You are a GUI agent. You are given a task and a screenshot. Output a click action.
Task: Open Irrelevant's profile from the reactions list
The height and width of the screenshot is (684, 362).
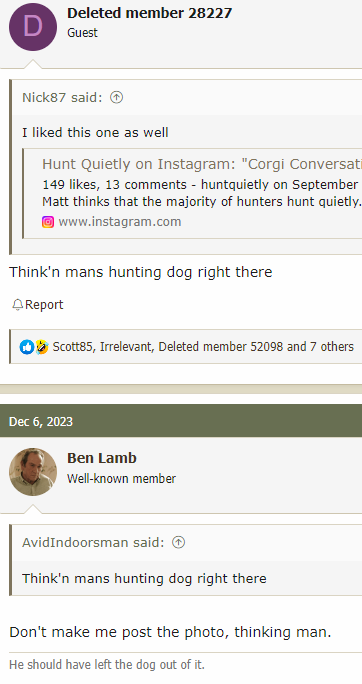pos(126,347)
